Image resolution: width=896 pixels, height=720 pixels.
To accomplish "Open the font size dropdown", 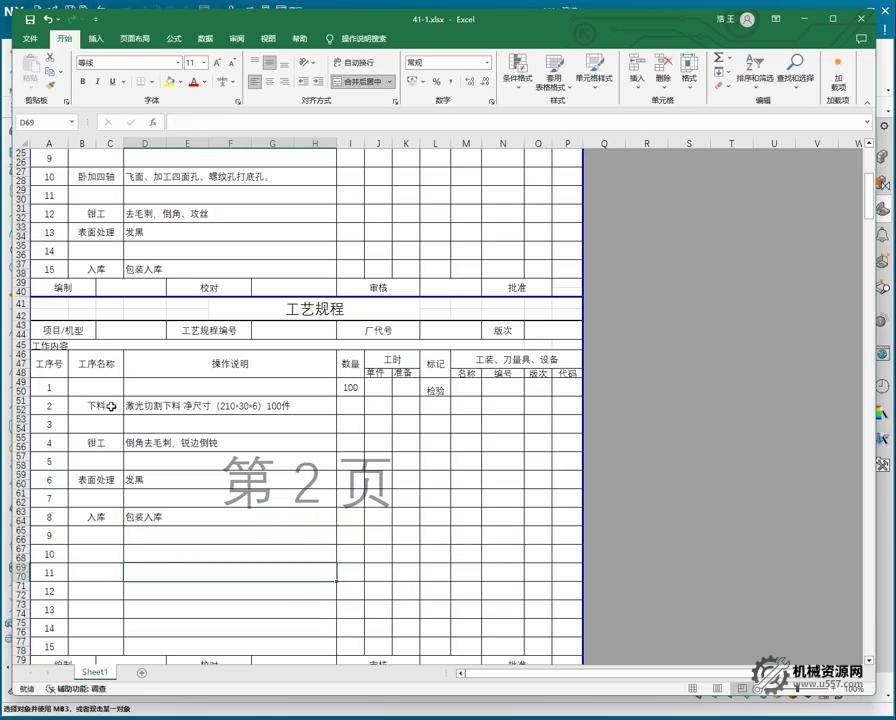I will [x=205, y=62].
